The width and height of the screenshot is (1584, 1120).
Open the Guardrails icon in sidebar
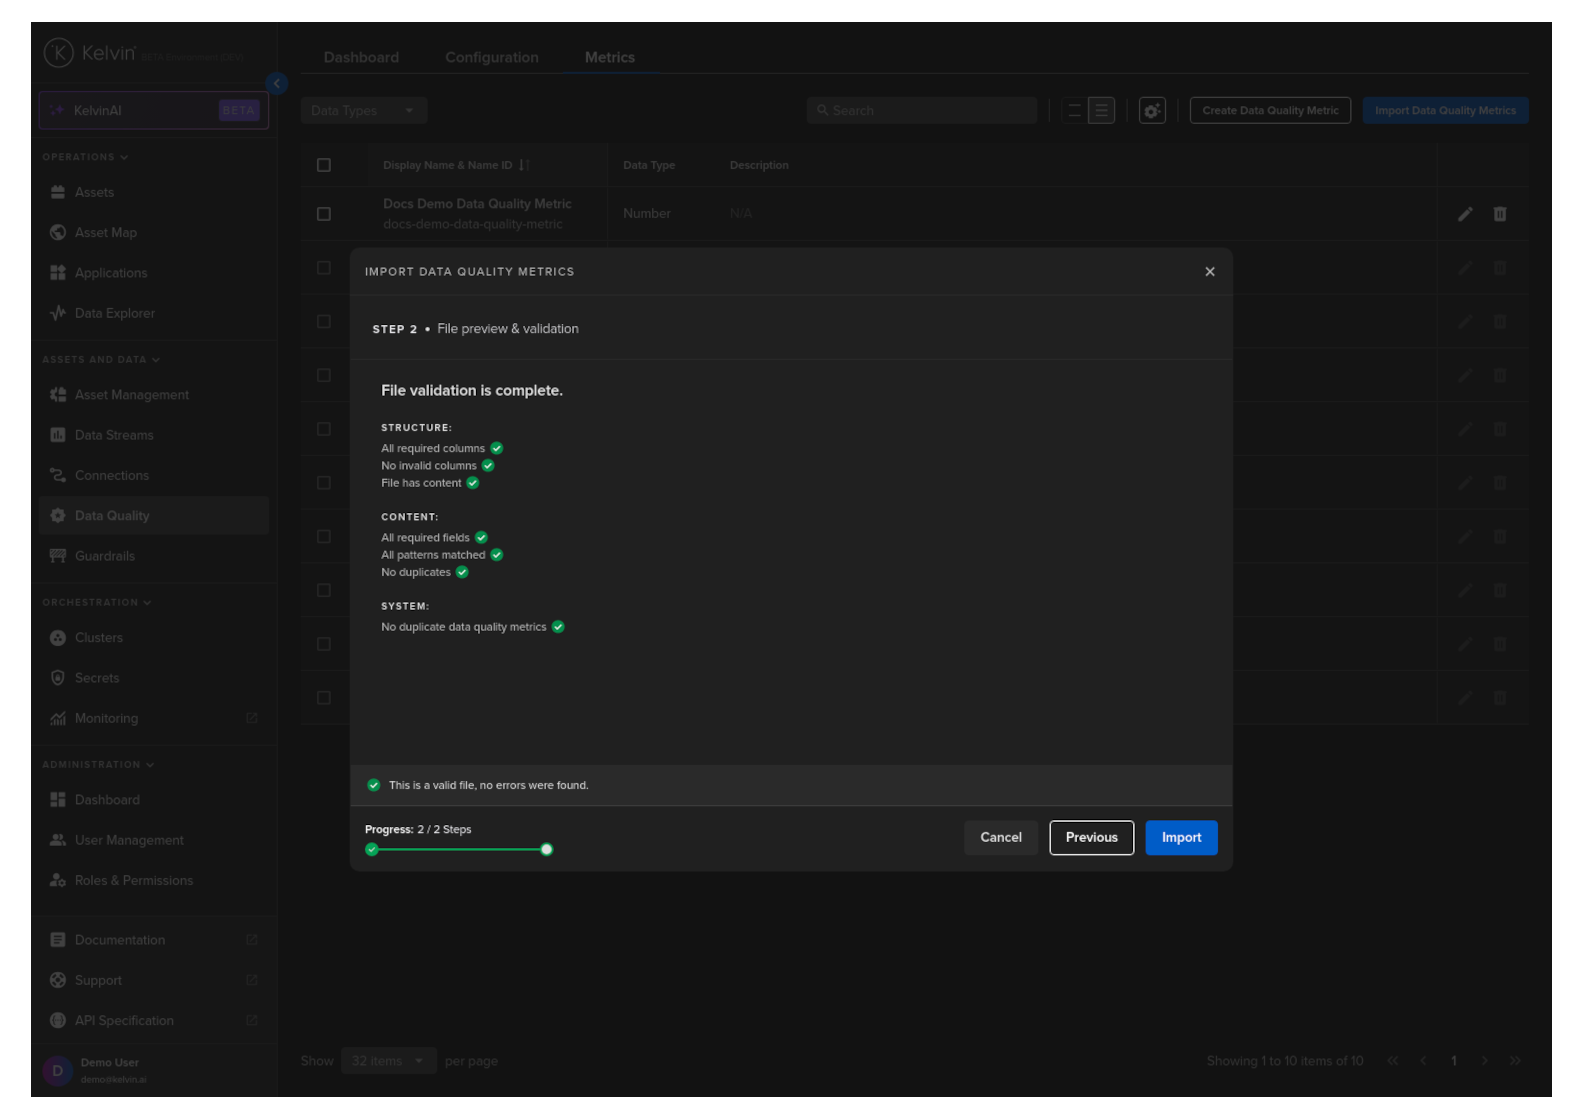(x=58, y=556)
